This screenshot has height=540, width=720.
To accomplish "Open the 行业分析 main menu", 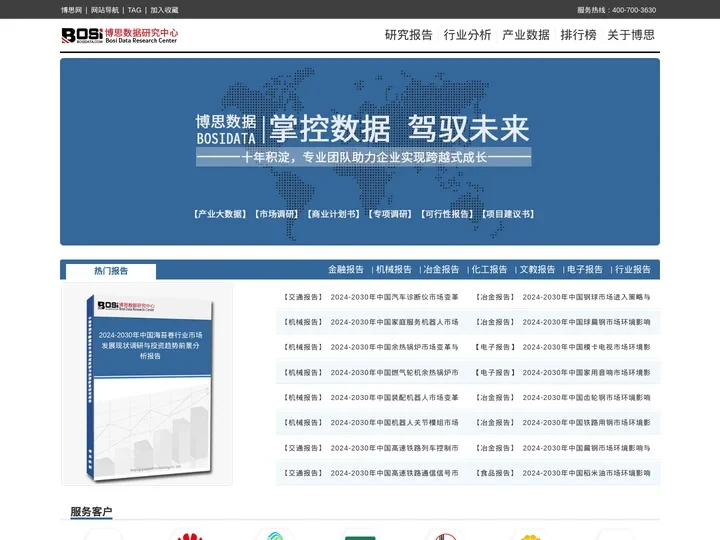I will click(467, 35).
